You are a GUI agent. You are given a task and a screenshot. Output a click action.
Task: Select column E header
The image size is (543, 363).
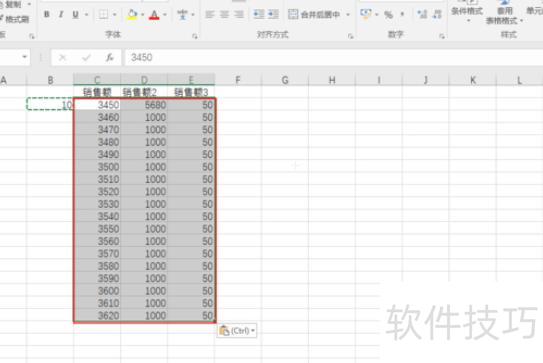click(191, 80)
